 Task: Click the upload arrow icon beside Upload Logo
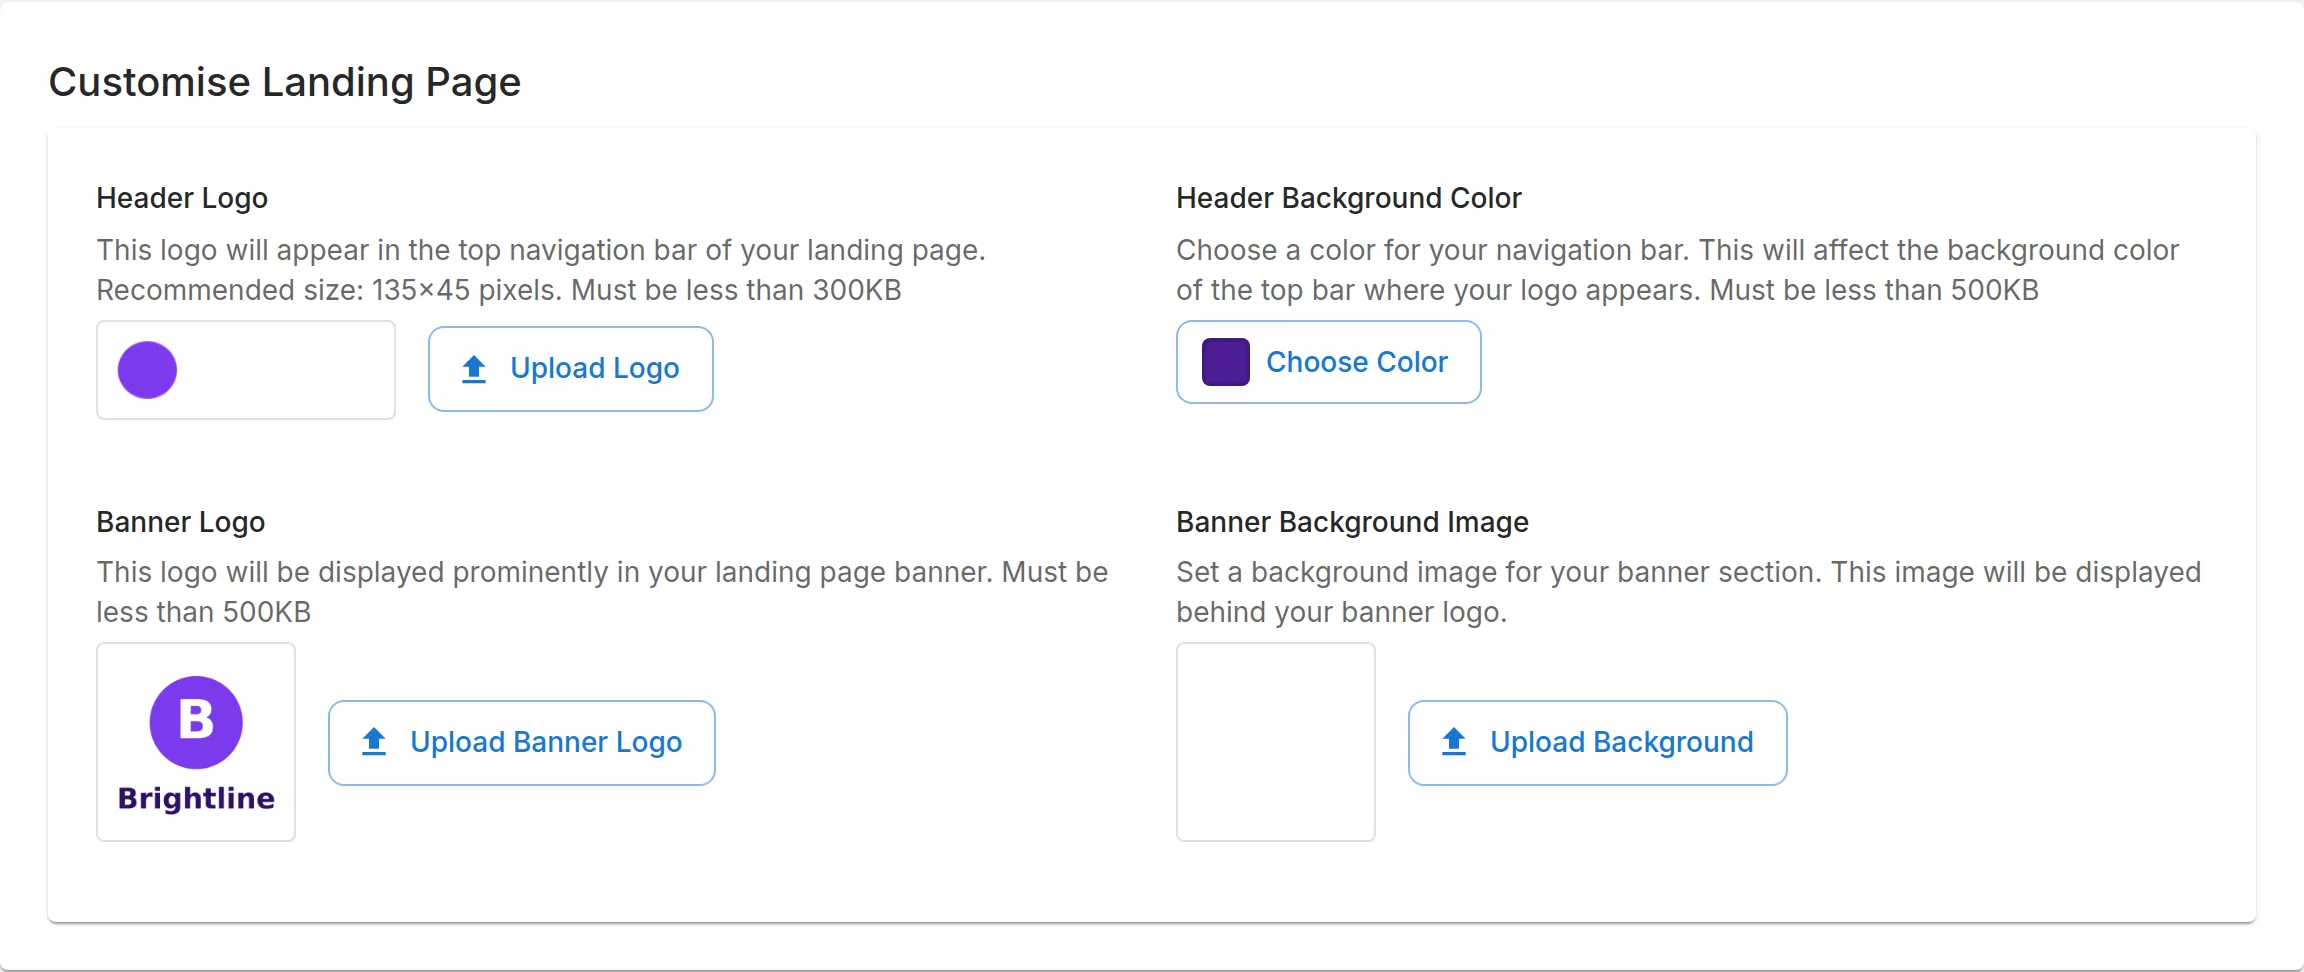(x=474, y=369)
